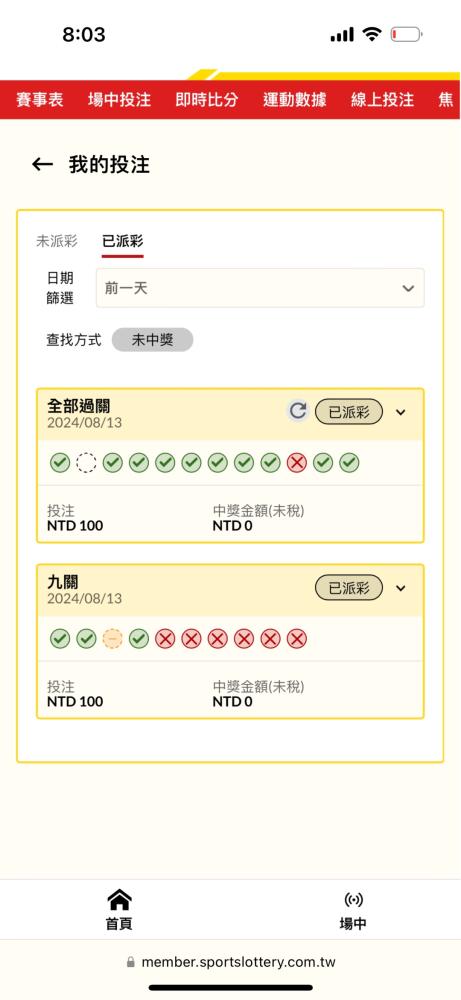Tap the 已派彩 status badge on 九關
This screenshot has width=461, height=1000.
[349, 588]
